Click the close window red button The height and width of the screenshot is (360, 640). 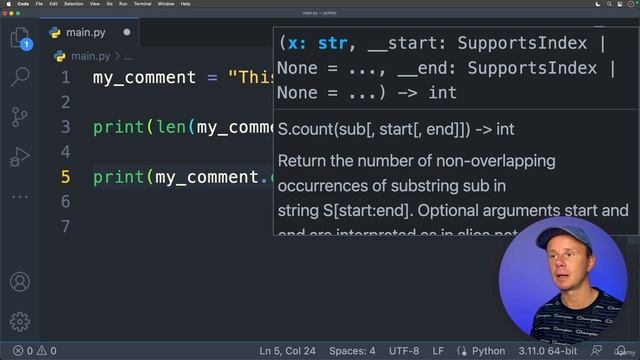pyautogui.click(x=4, y=13)
